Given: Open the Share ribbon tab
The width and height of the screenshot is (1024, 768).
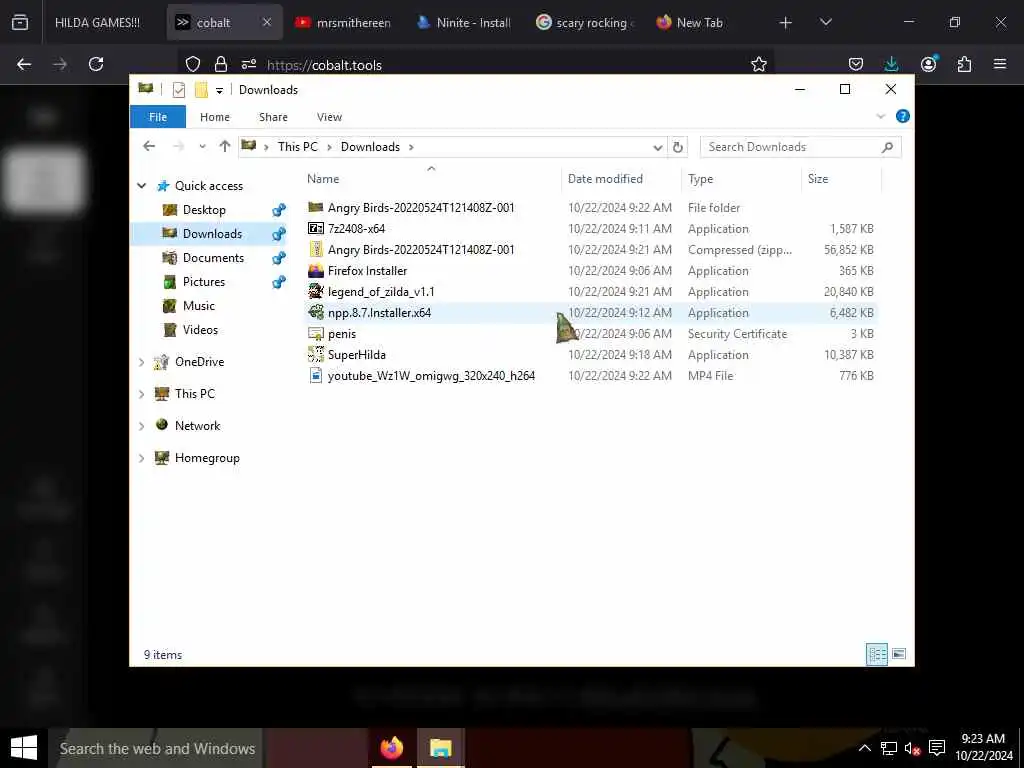Looking at the screenshot, I should pyautogui.click(x=273, y=117).
